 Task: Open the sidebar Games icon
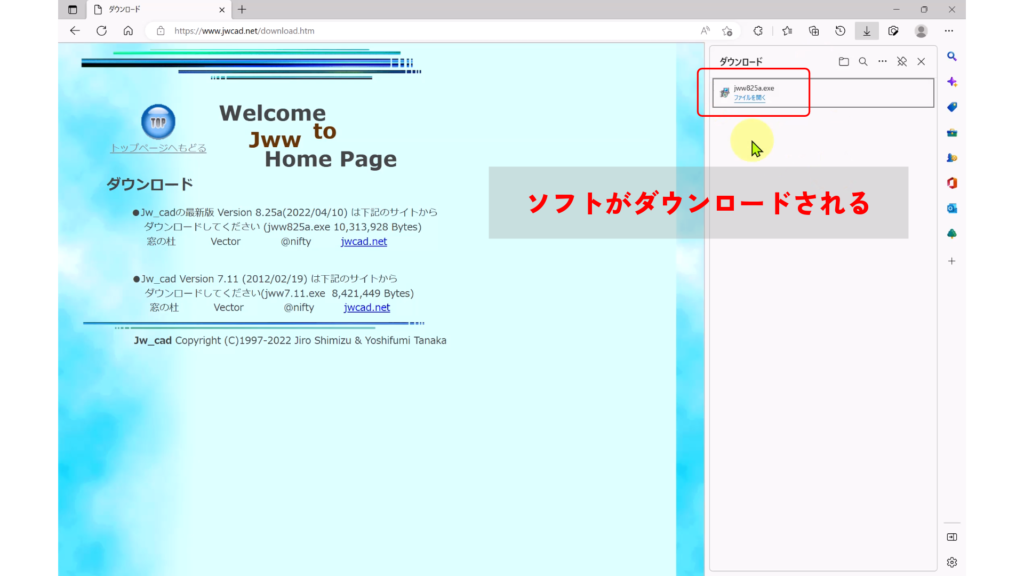(952, 158)
